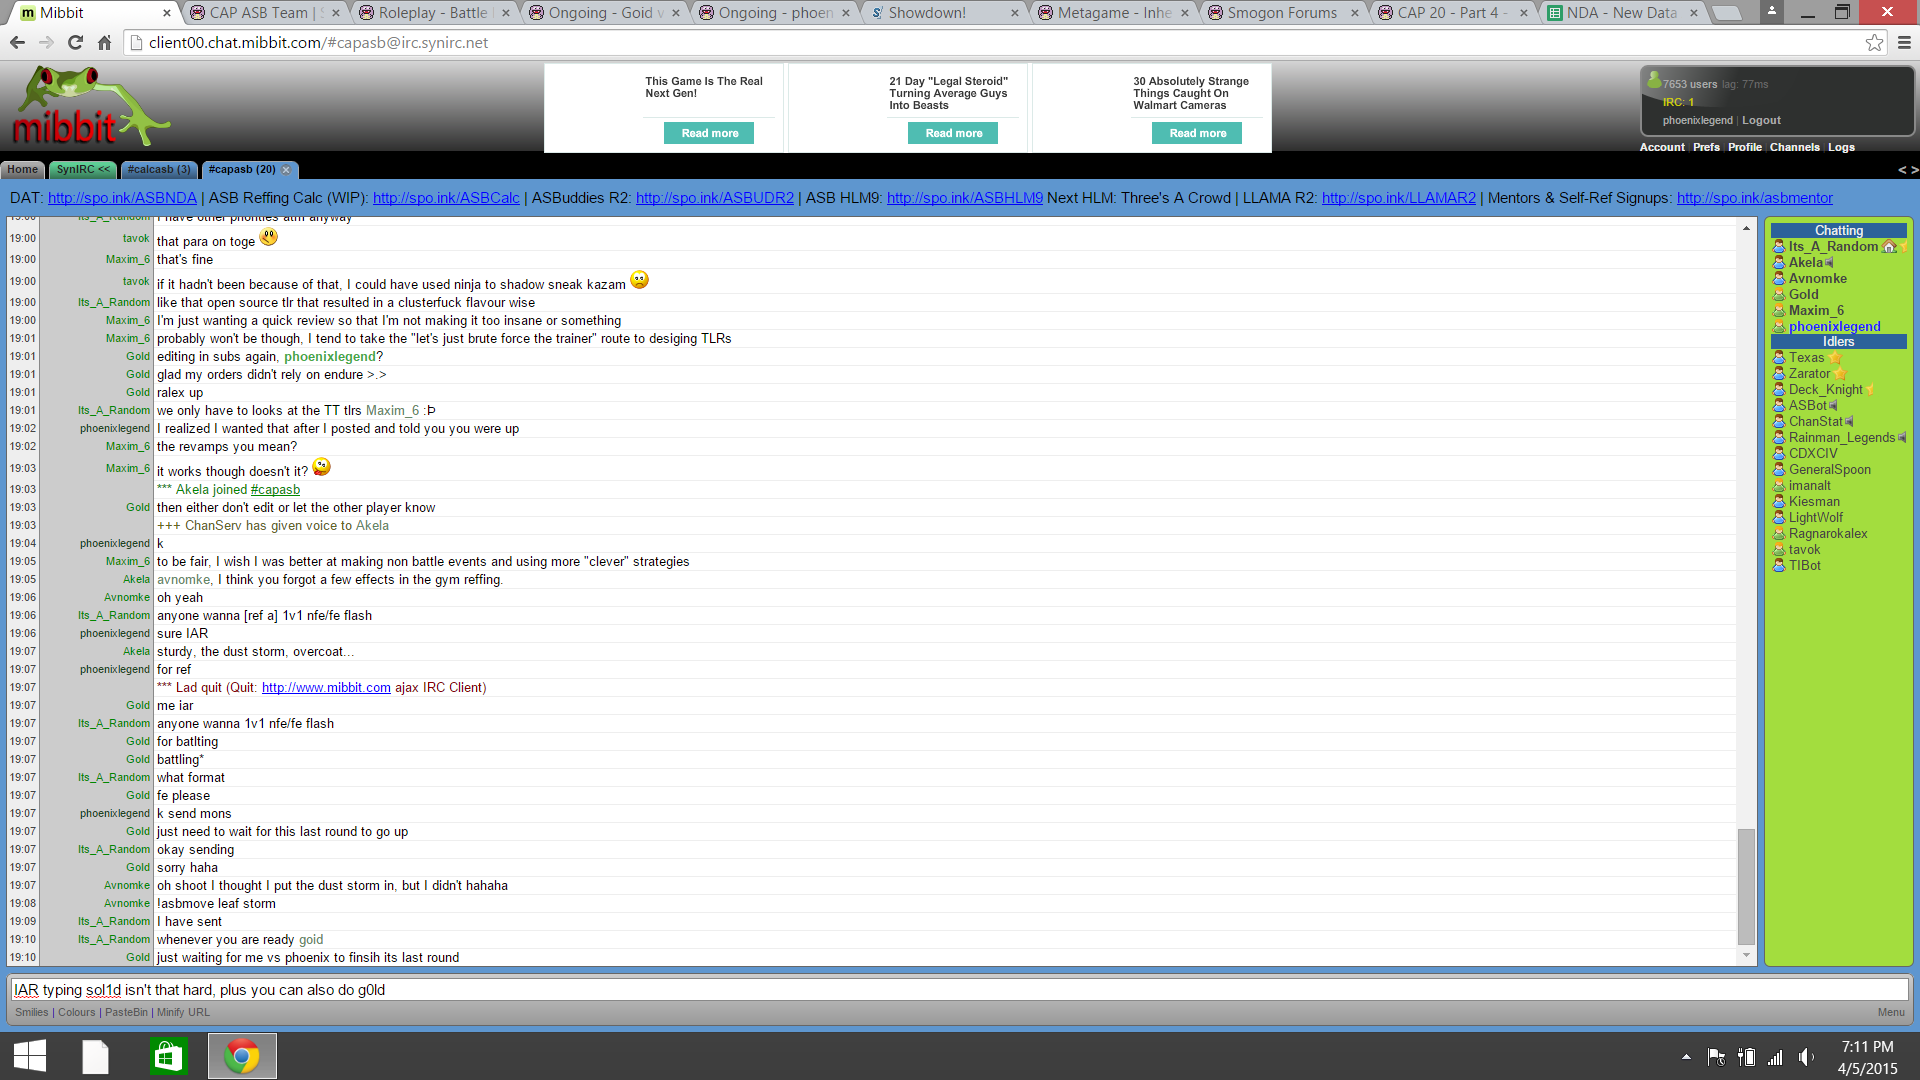The width and height of the screenshot is (1920, 1080).
Task: Click the smiley emoji in tavok's toge message
Action: point(269,238)
